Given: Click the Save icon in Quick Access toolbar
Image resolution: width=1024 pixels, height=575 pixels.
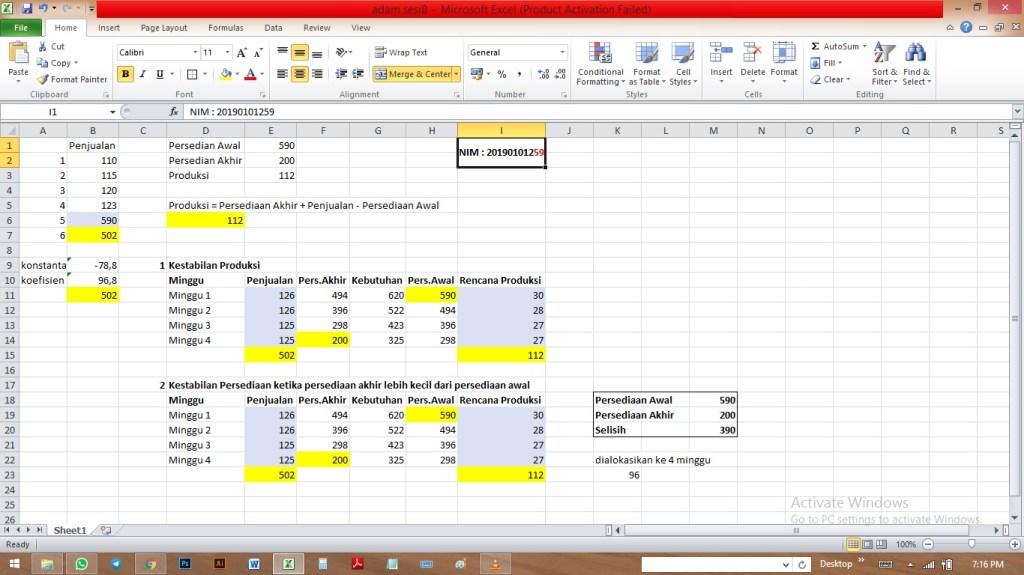Looking at the screenshot, I should 27,8.
